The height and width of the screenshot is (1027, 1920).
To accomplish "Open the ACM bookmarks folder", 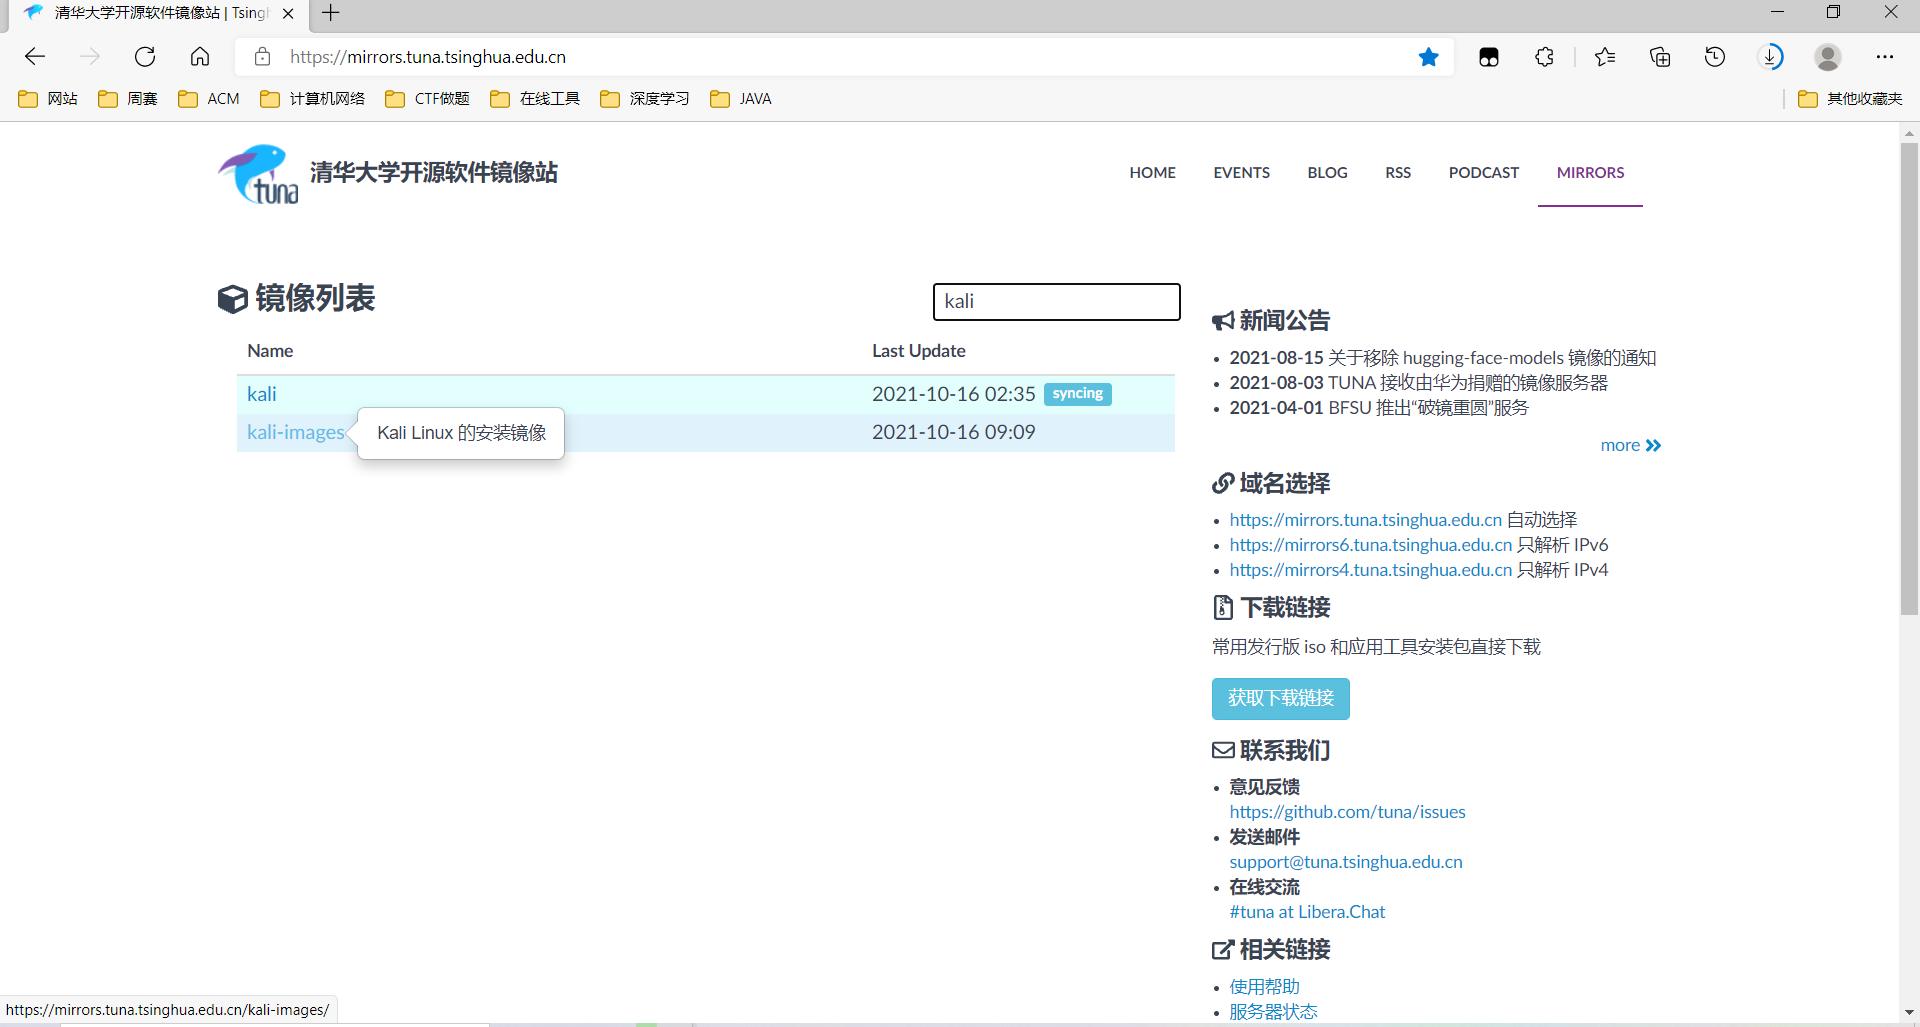I will tap(209, 98).
